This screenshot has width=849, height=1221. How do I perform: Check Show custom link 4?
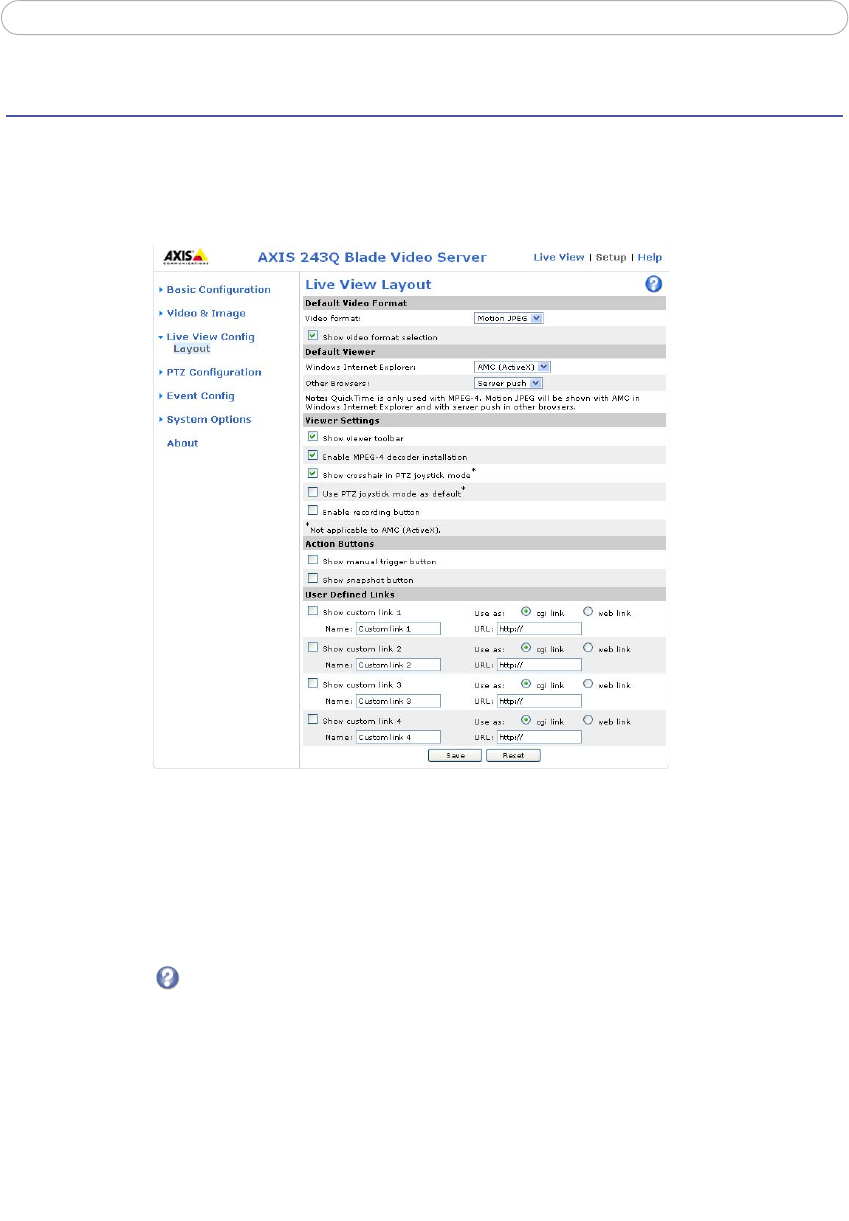tap(313, 719)
